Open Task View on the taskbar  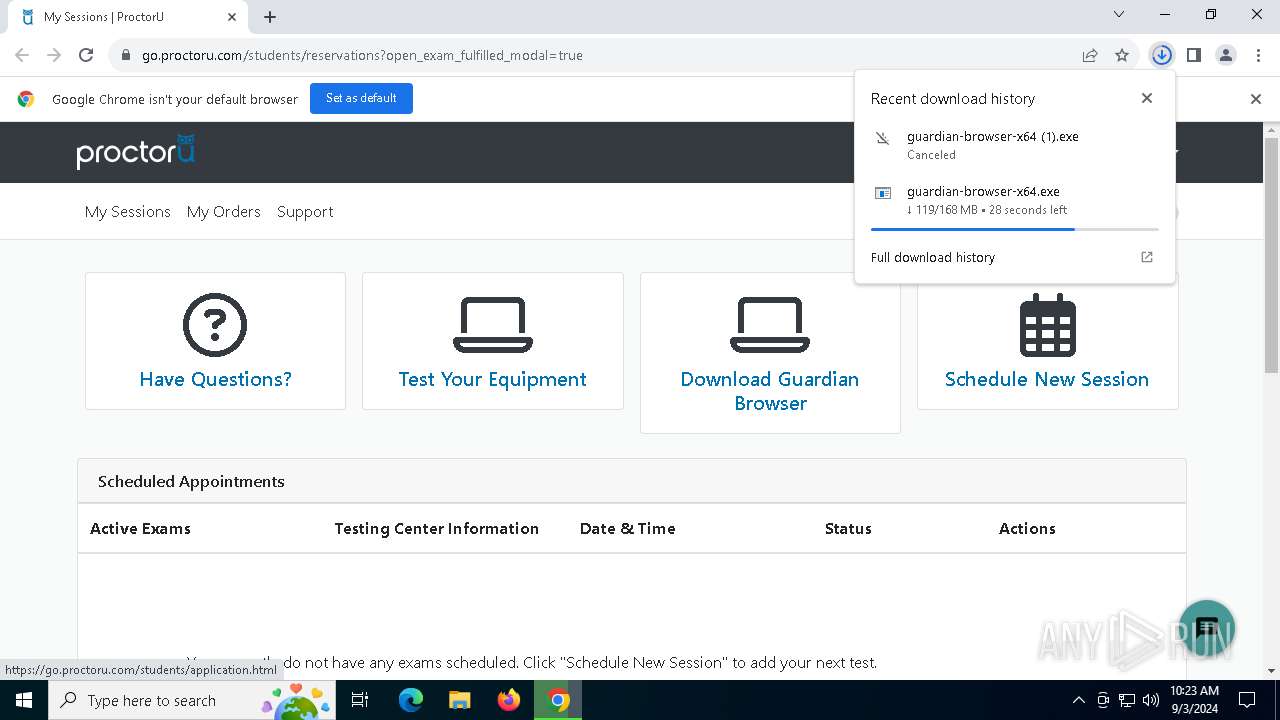click(x=360, y=700)
